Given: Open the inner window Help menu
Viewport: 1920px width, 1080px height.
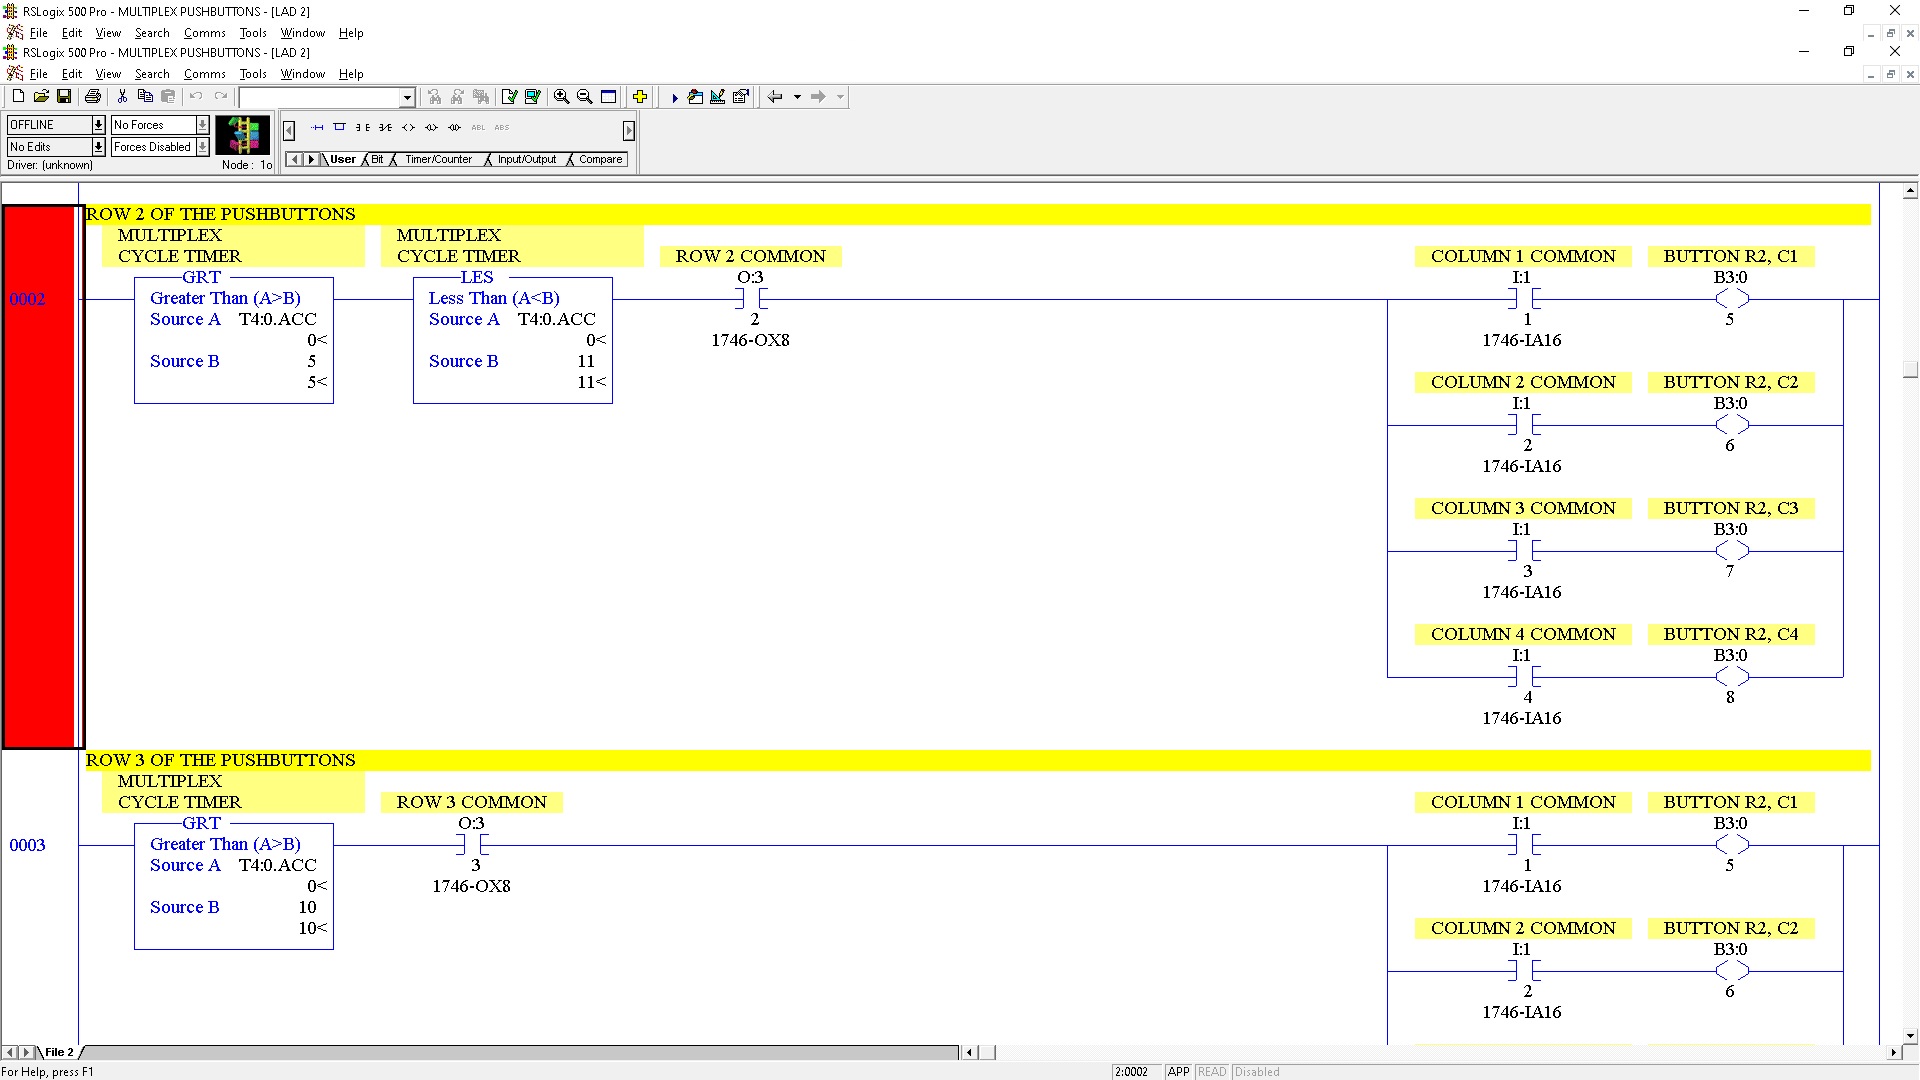Looking at the screenshot, I should [351, 74].
